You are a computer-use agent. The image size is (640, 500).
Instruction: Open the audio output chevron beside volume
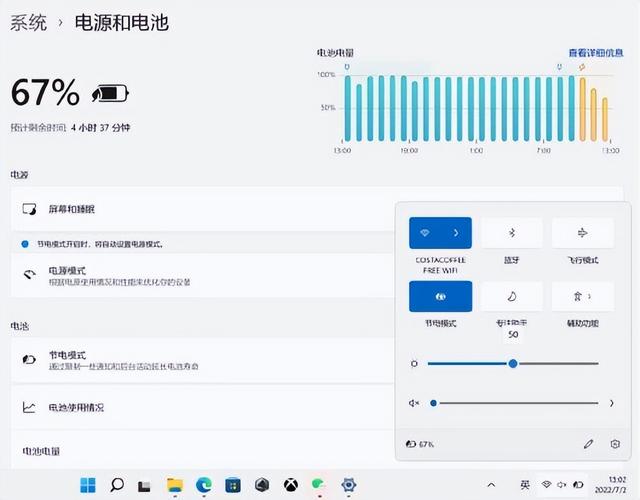pyautogui.click(x=611, y=403)
